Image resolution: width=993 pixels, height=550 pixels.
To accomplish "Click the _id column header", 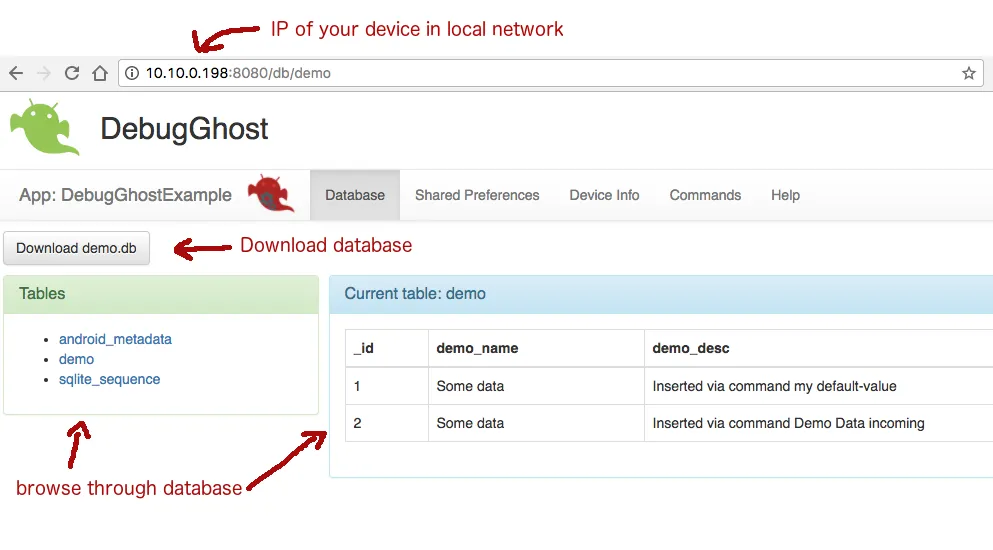I will pyautogui.click(x=387, y=348).
